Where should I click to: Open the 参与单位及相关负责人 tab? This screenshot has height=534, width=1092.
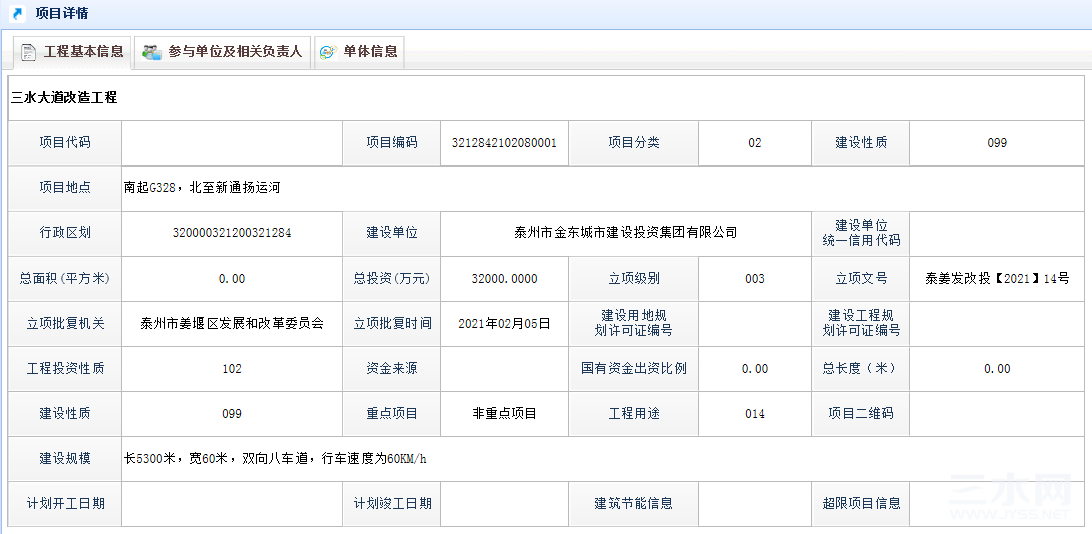(224, 52)
